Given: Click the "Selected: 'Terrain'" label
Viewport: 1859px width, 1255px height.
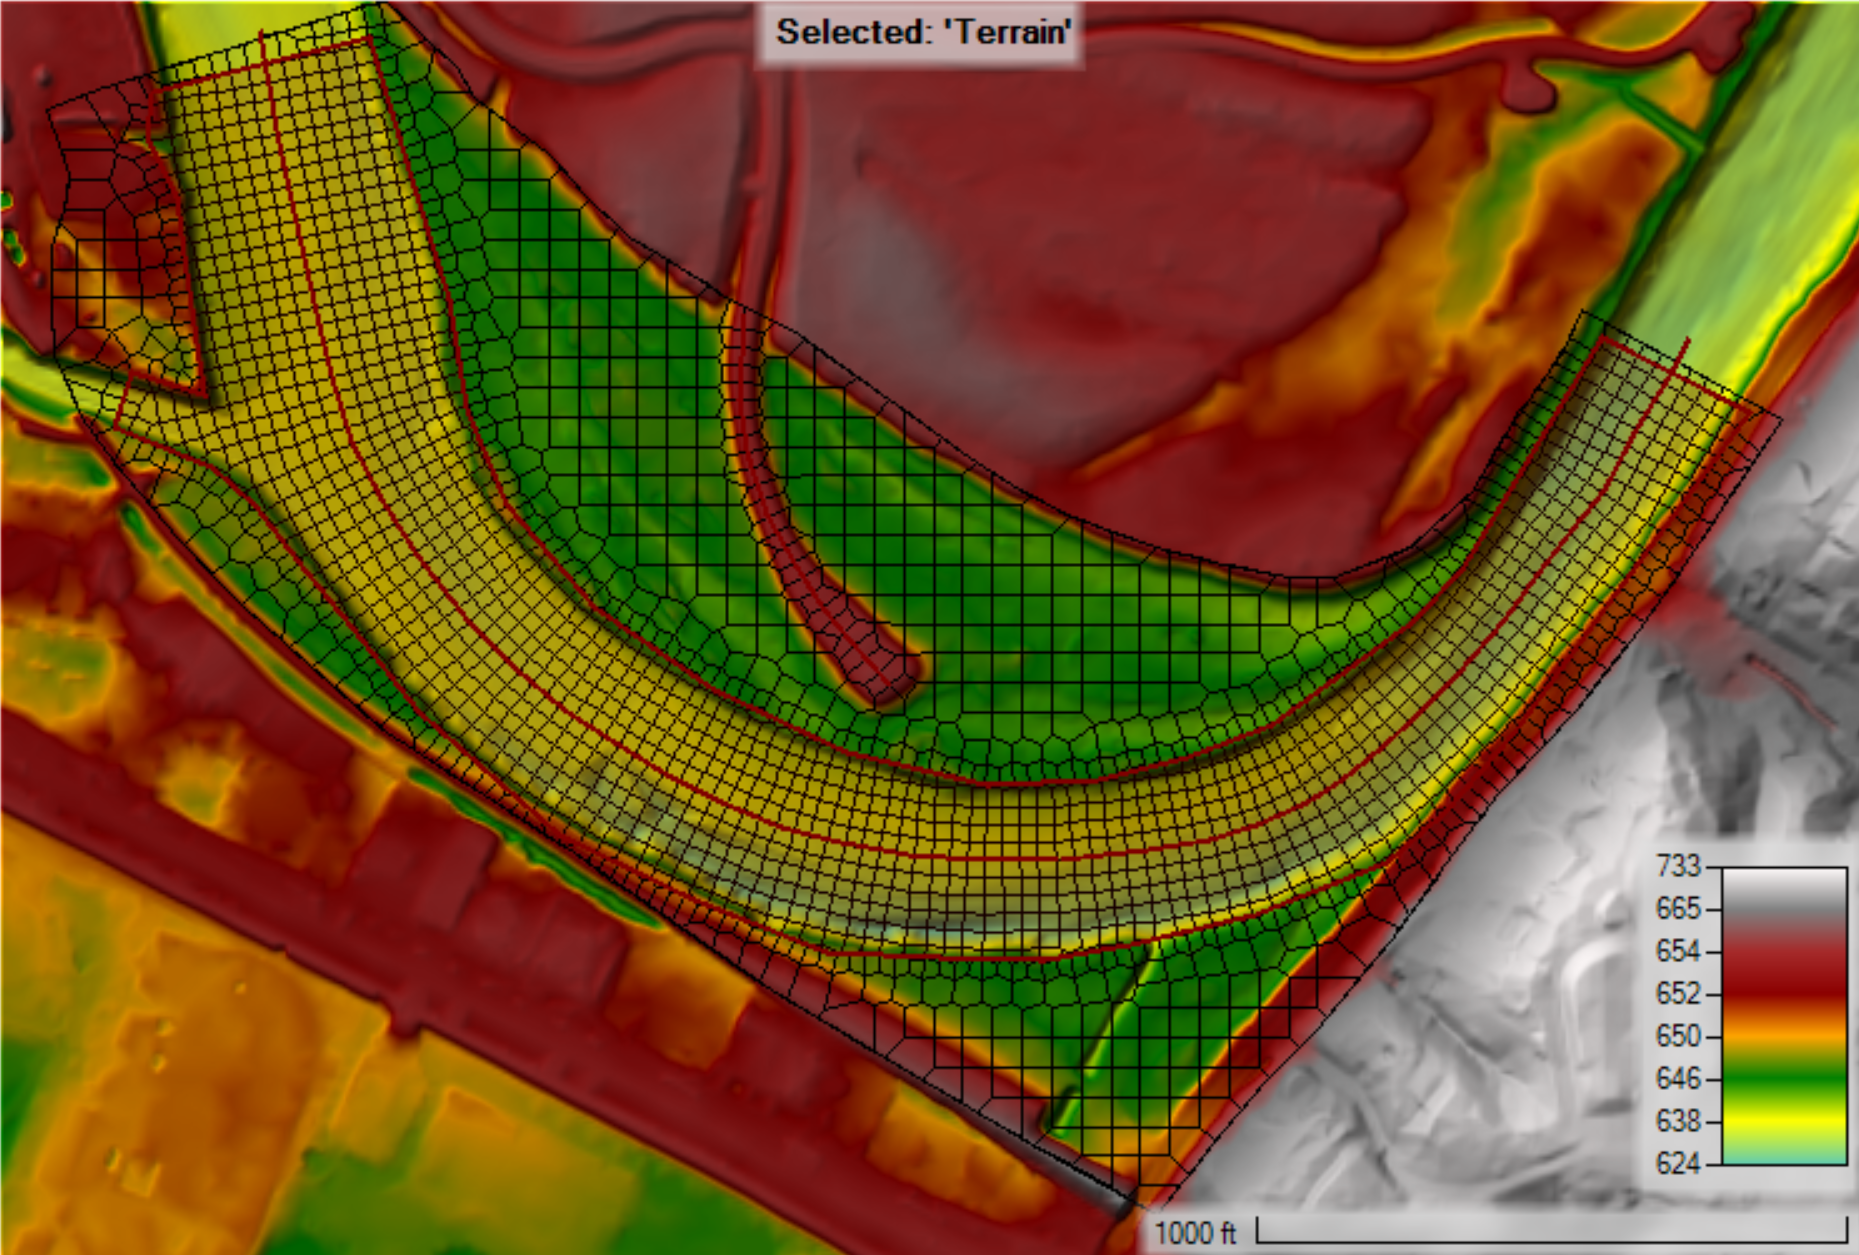Looking at the screenshot, I should coord(922,32).
